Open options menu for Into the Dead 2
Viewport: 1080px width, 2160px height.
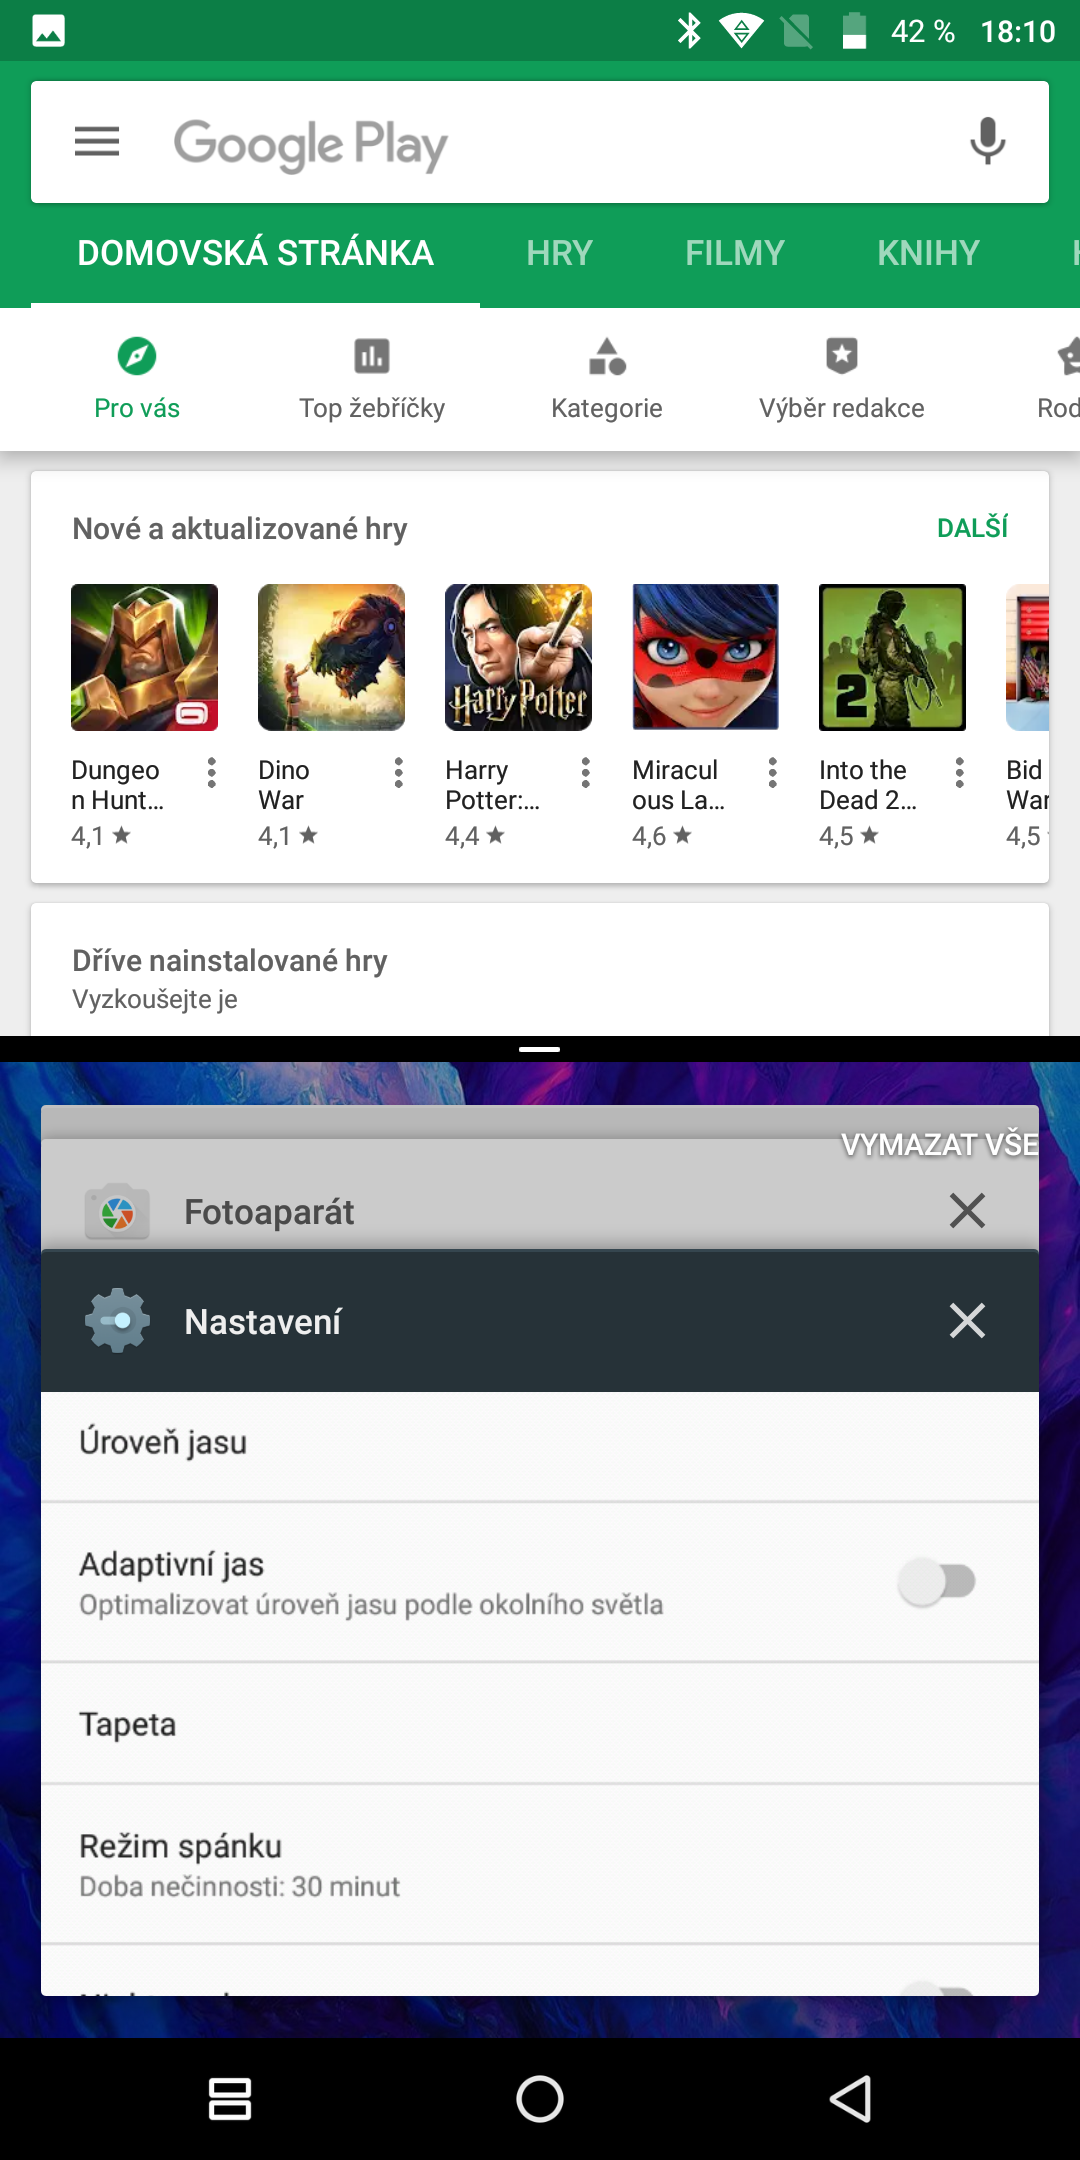pyautogui.click(x=959, y=772)
